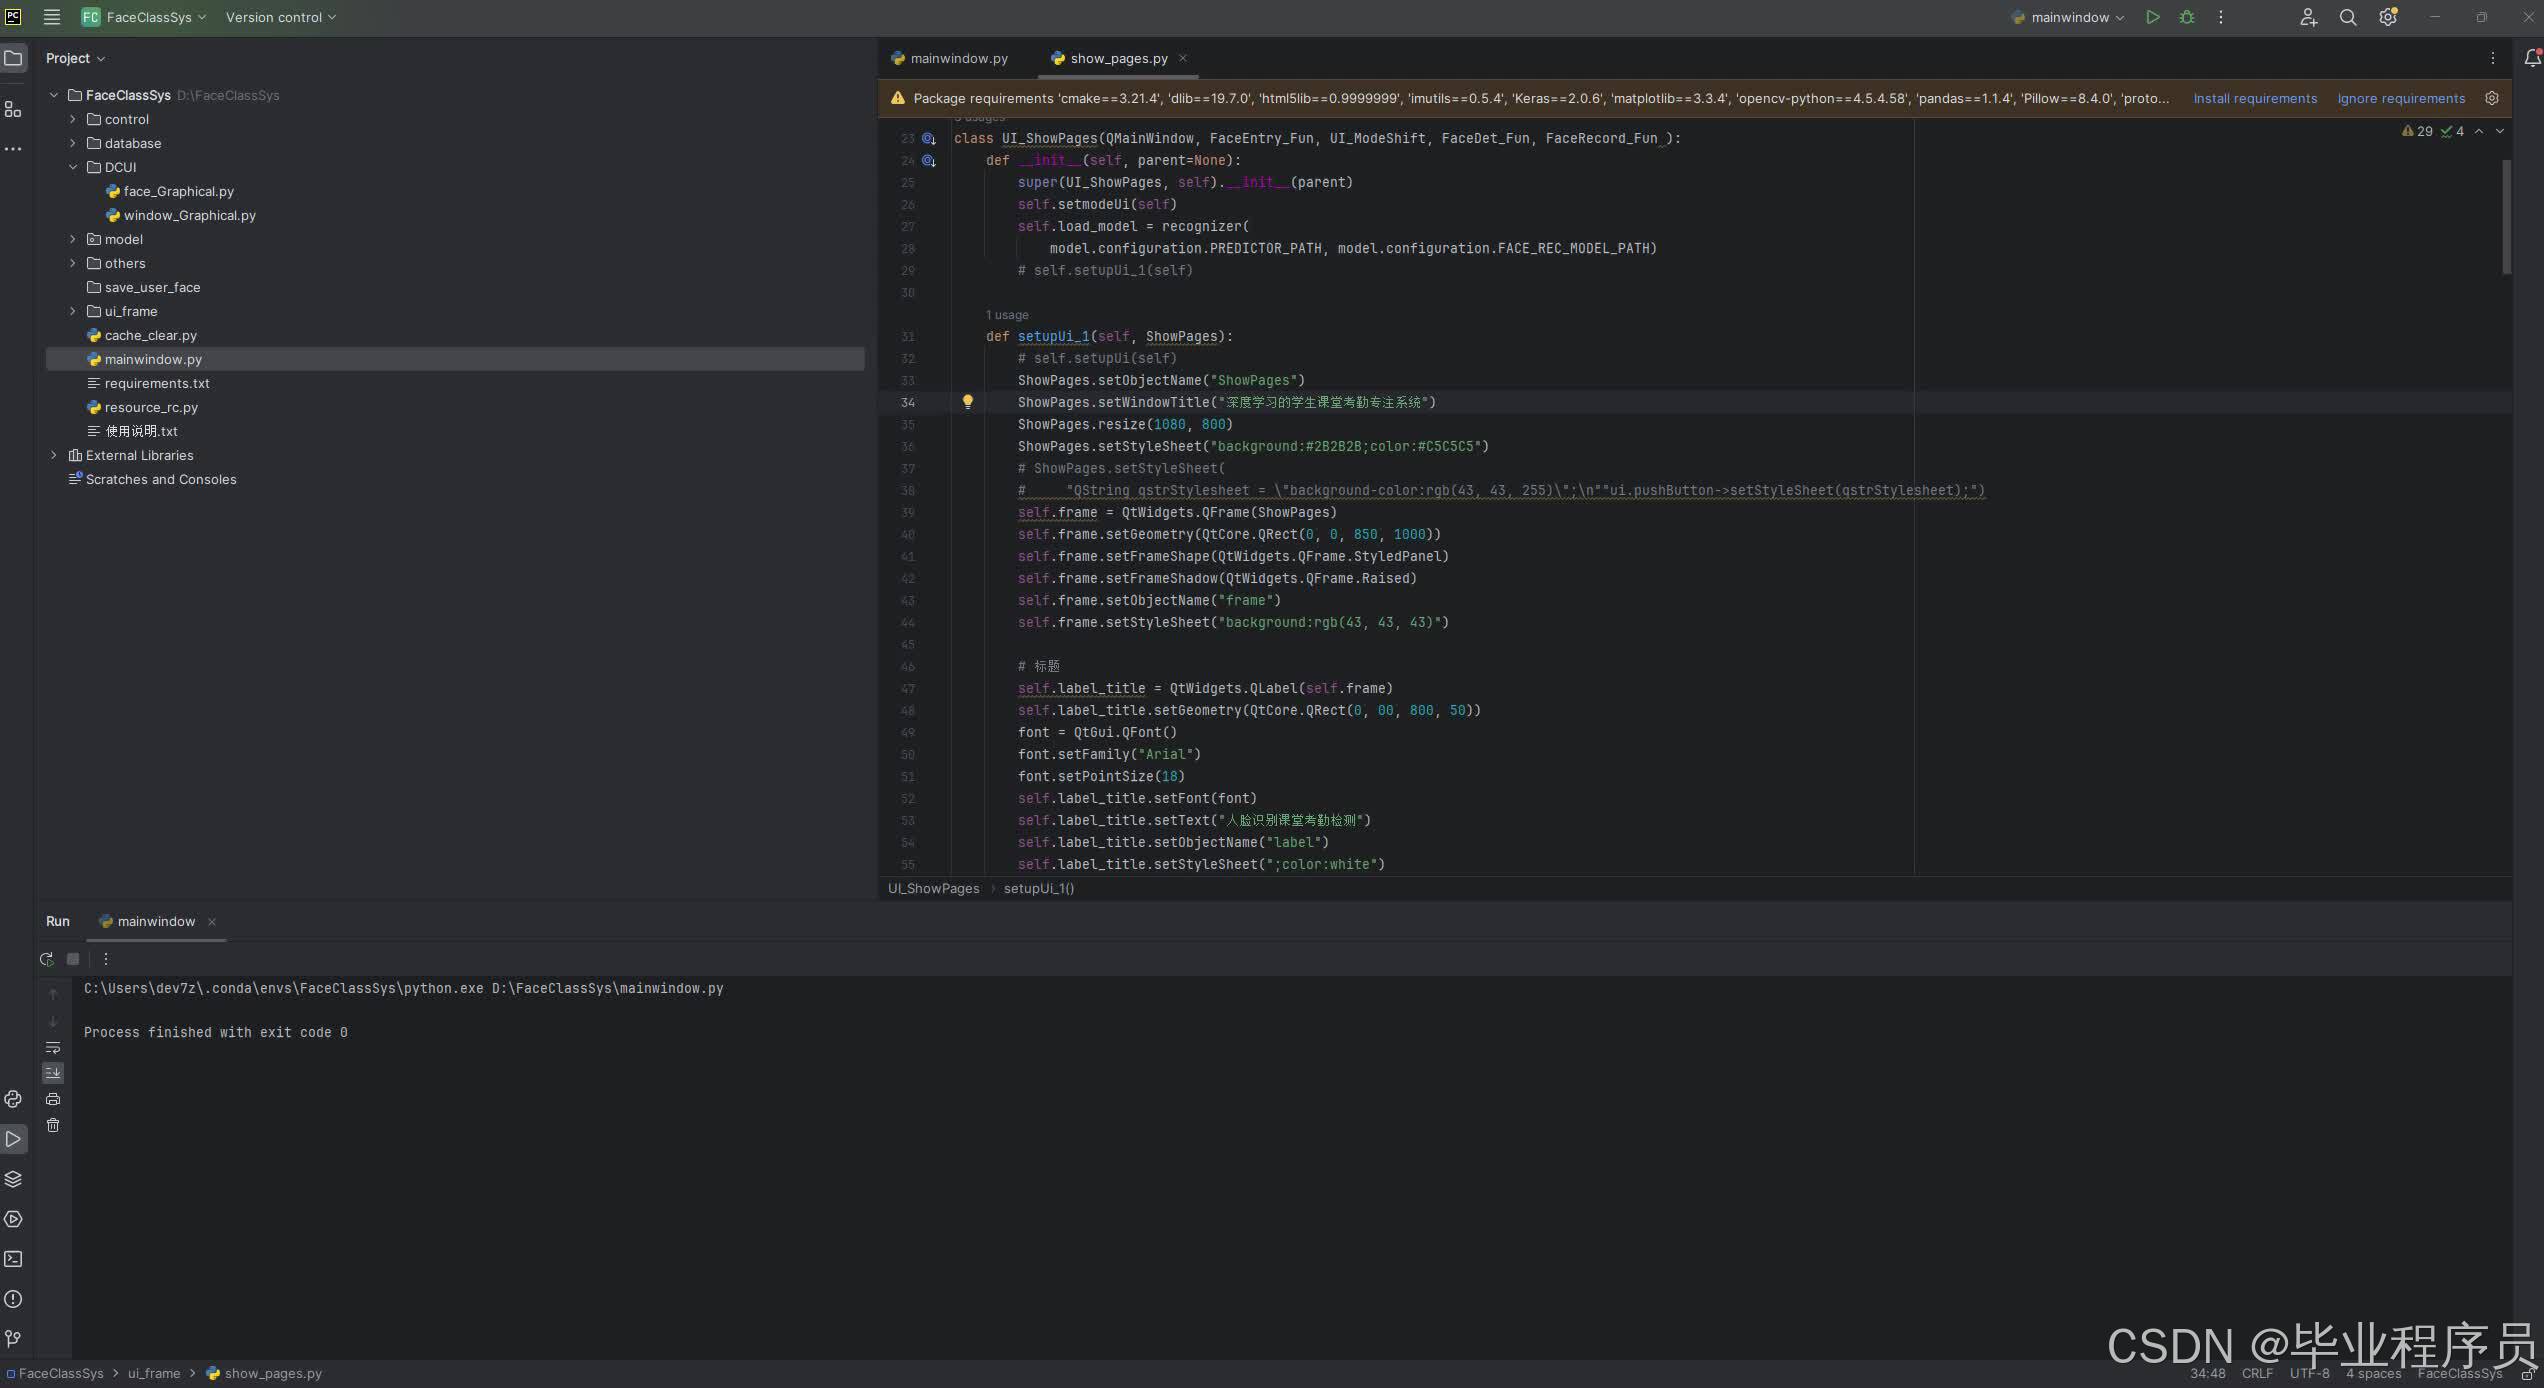Viewport: 2544px width, 1388px height.
Task: Switch to the mainwindow.py editor tab
Action: coord(950,58)
